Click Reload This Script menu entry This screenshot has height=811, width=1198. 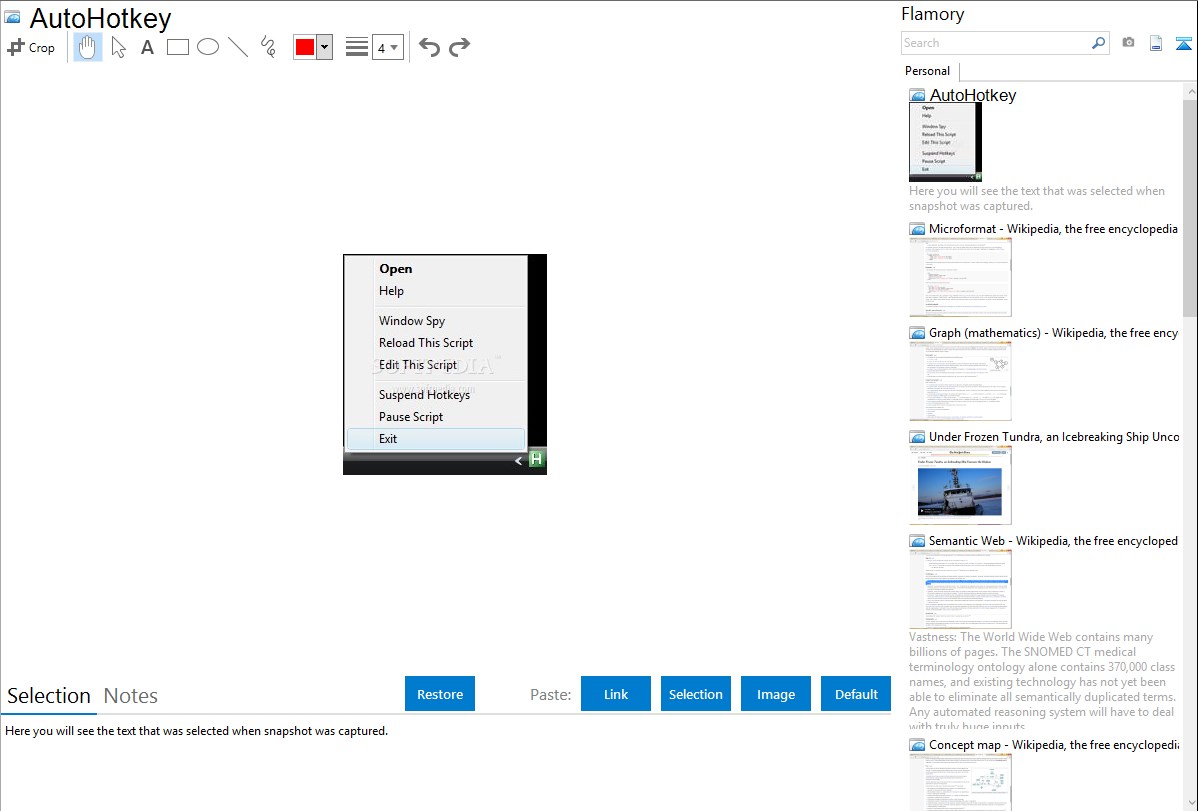click(426, 343)
